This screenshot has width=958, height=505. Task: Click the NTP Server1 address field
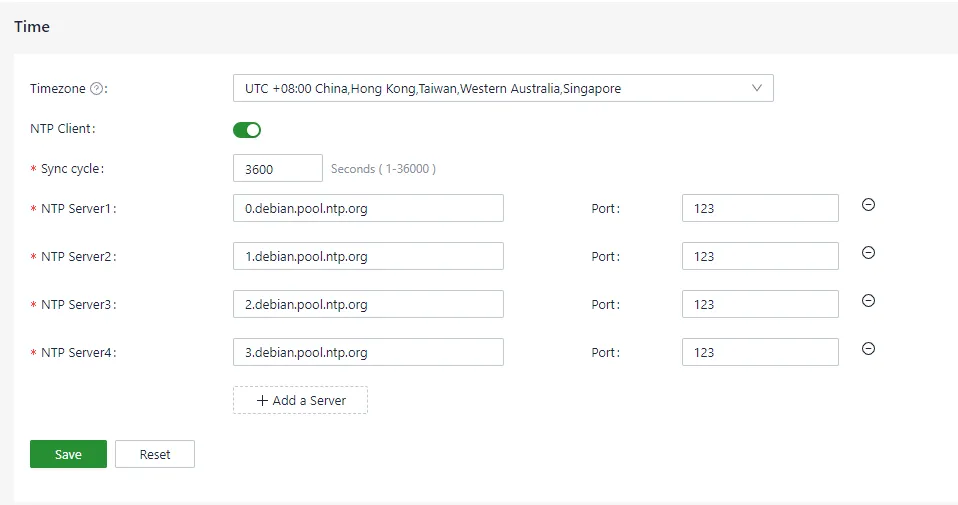(368, 208)
